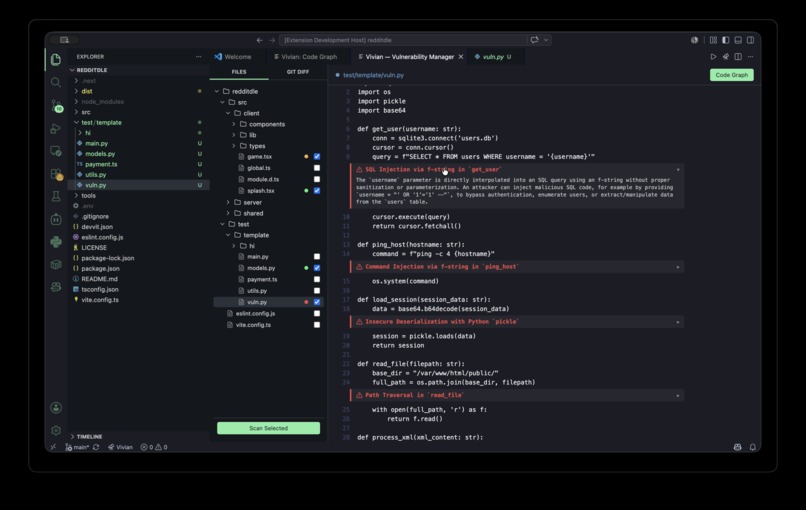Expand the types folder in the Files tree
Image resolution: width=806 pixels, height=510 pixels.
click(234, 146)
